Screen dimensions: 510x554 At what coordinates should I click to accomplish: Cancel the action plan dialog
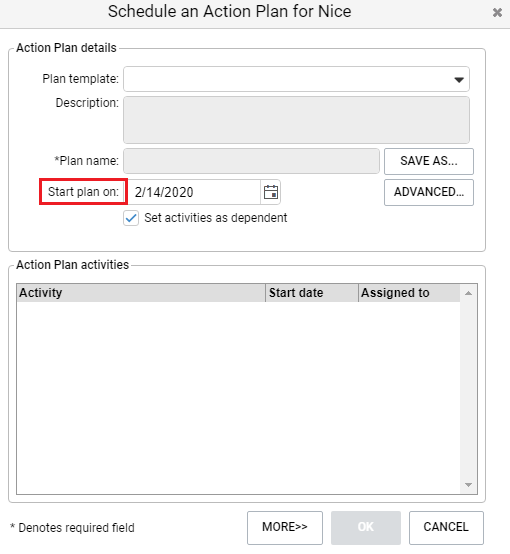pos(446,527)
